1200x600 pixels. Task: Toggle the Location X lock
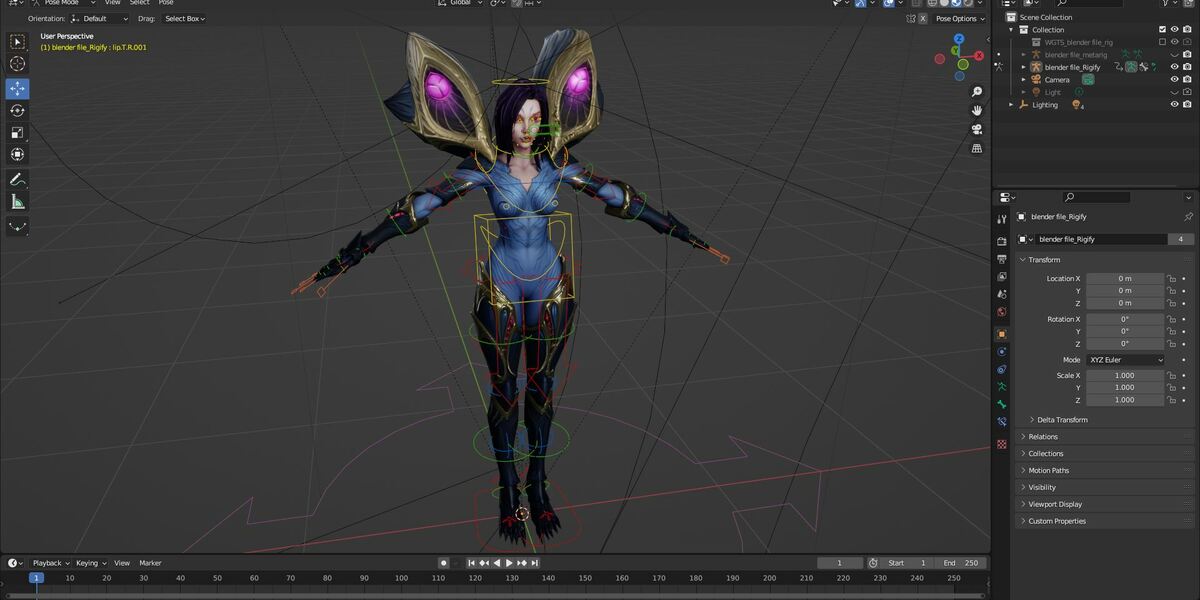pos(1170,278)
